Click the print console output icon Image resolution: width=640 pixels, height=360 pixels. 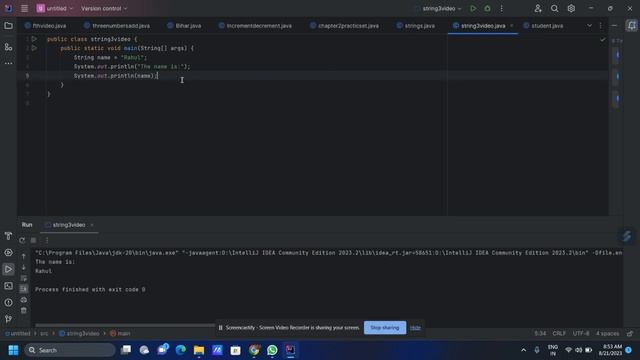24,300
